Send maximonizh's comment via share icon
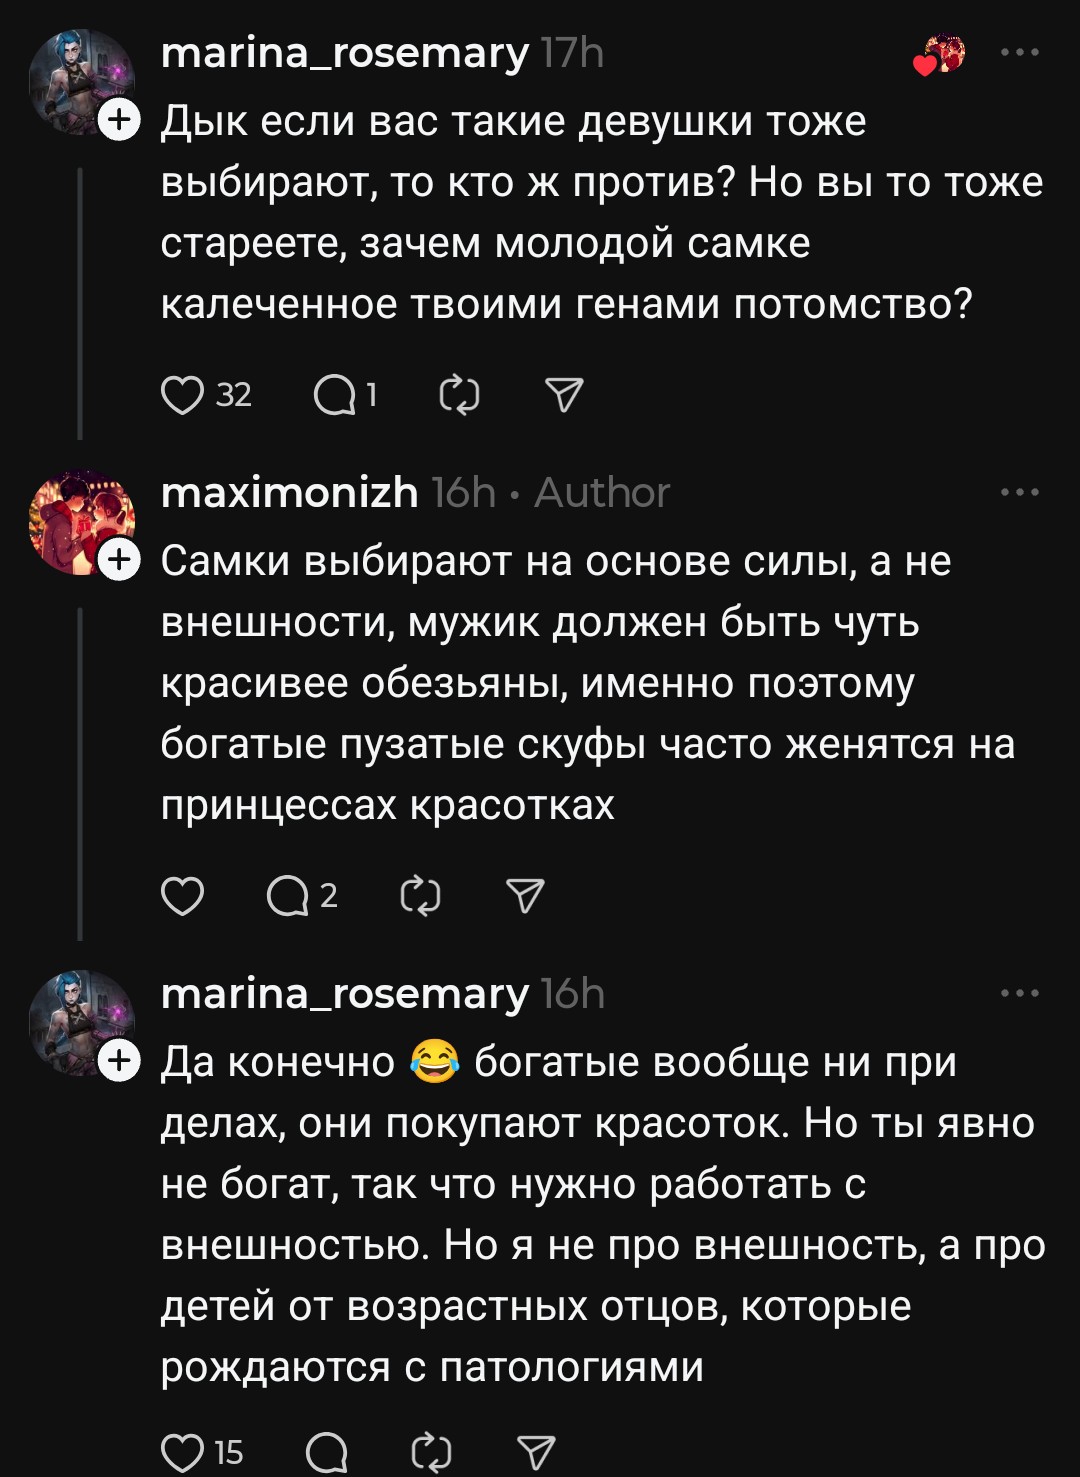This screenshot has height=1477, width=1080. click(526, 896)
